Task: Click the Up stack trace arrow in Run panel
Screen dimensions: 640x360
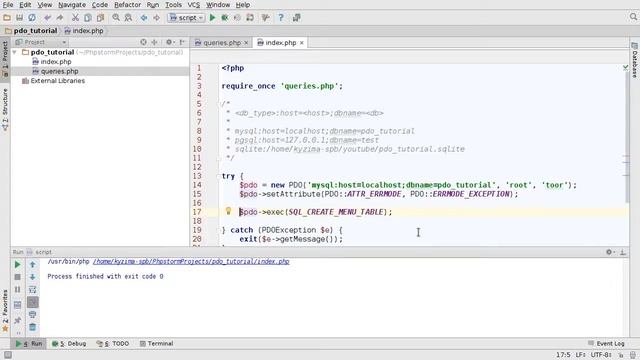Action: coord(32,264)
